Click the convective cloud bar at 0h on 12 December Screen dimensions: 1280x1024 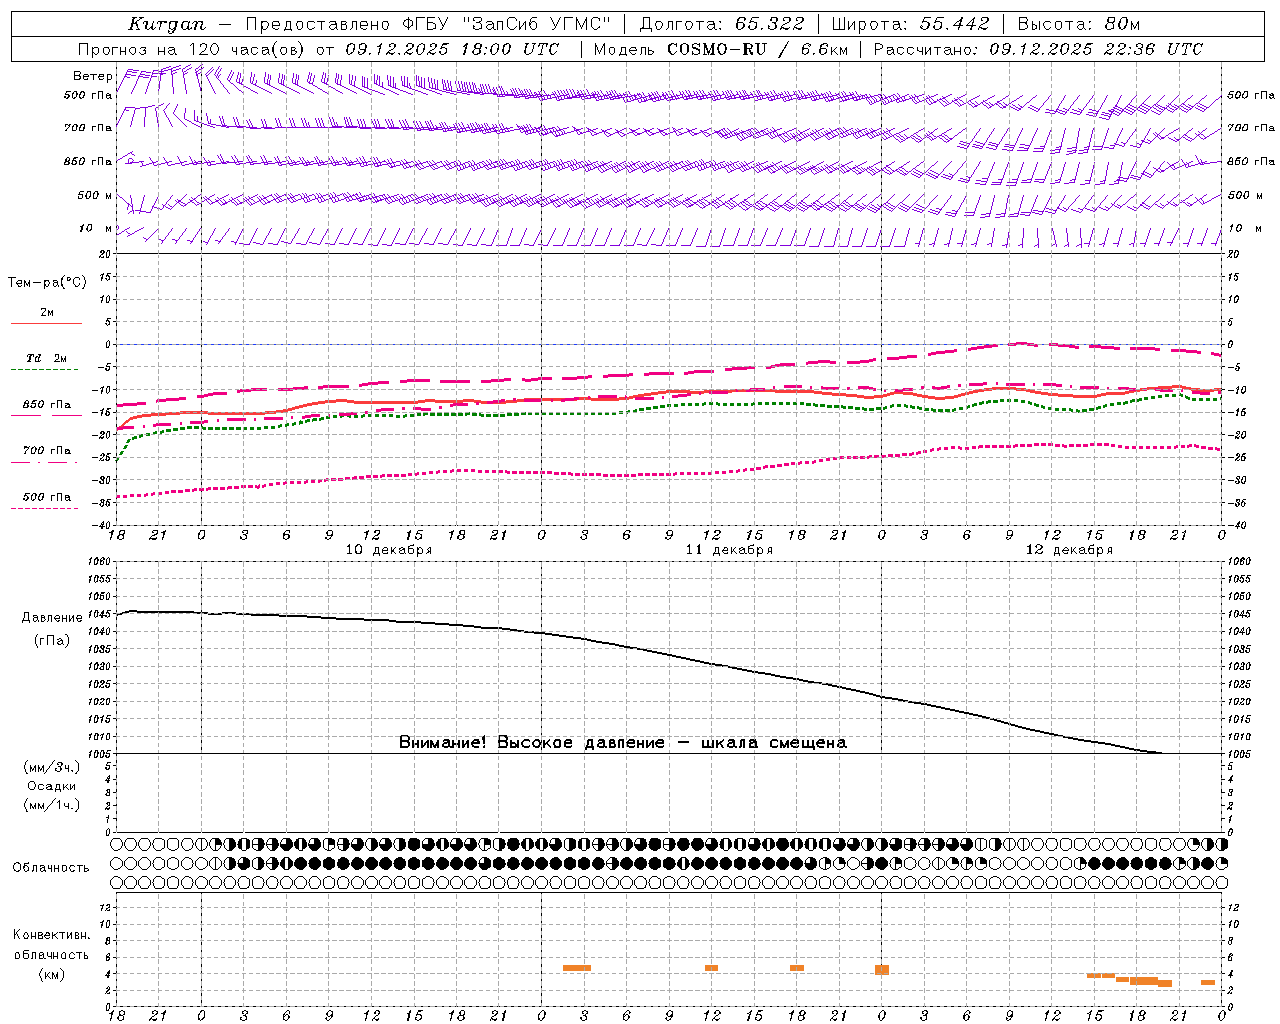882,970
